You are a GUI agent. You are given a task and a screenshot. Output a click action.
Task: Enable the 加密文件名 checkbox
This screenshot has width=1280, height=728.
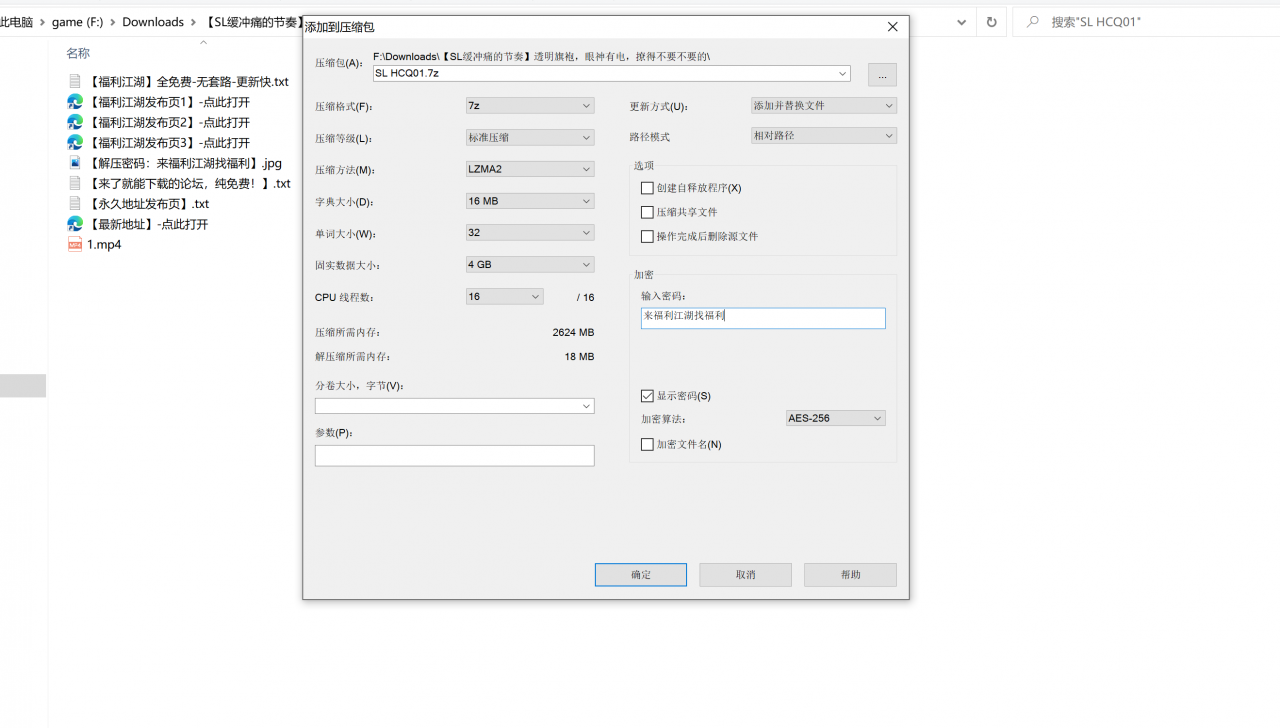click(x=647, y=444)
